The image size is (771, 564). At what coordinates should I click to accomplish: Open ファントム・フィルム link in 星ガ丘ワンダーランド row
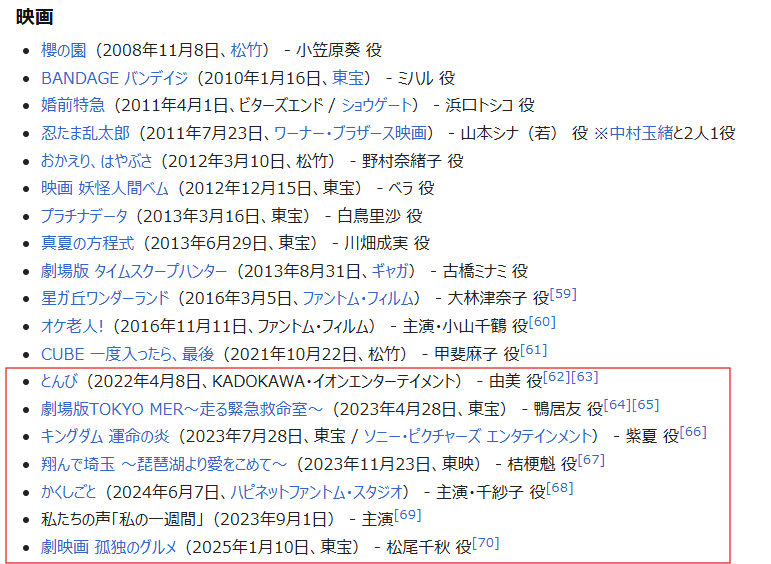click(x=358, y=298)
